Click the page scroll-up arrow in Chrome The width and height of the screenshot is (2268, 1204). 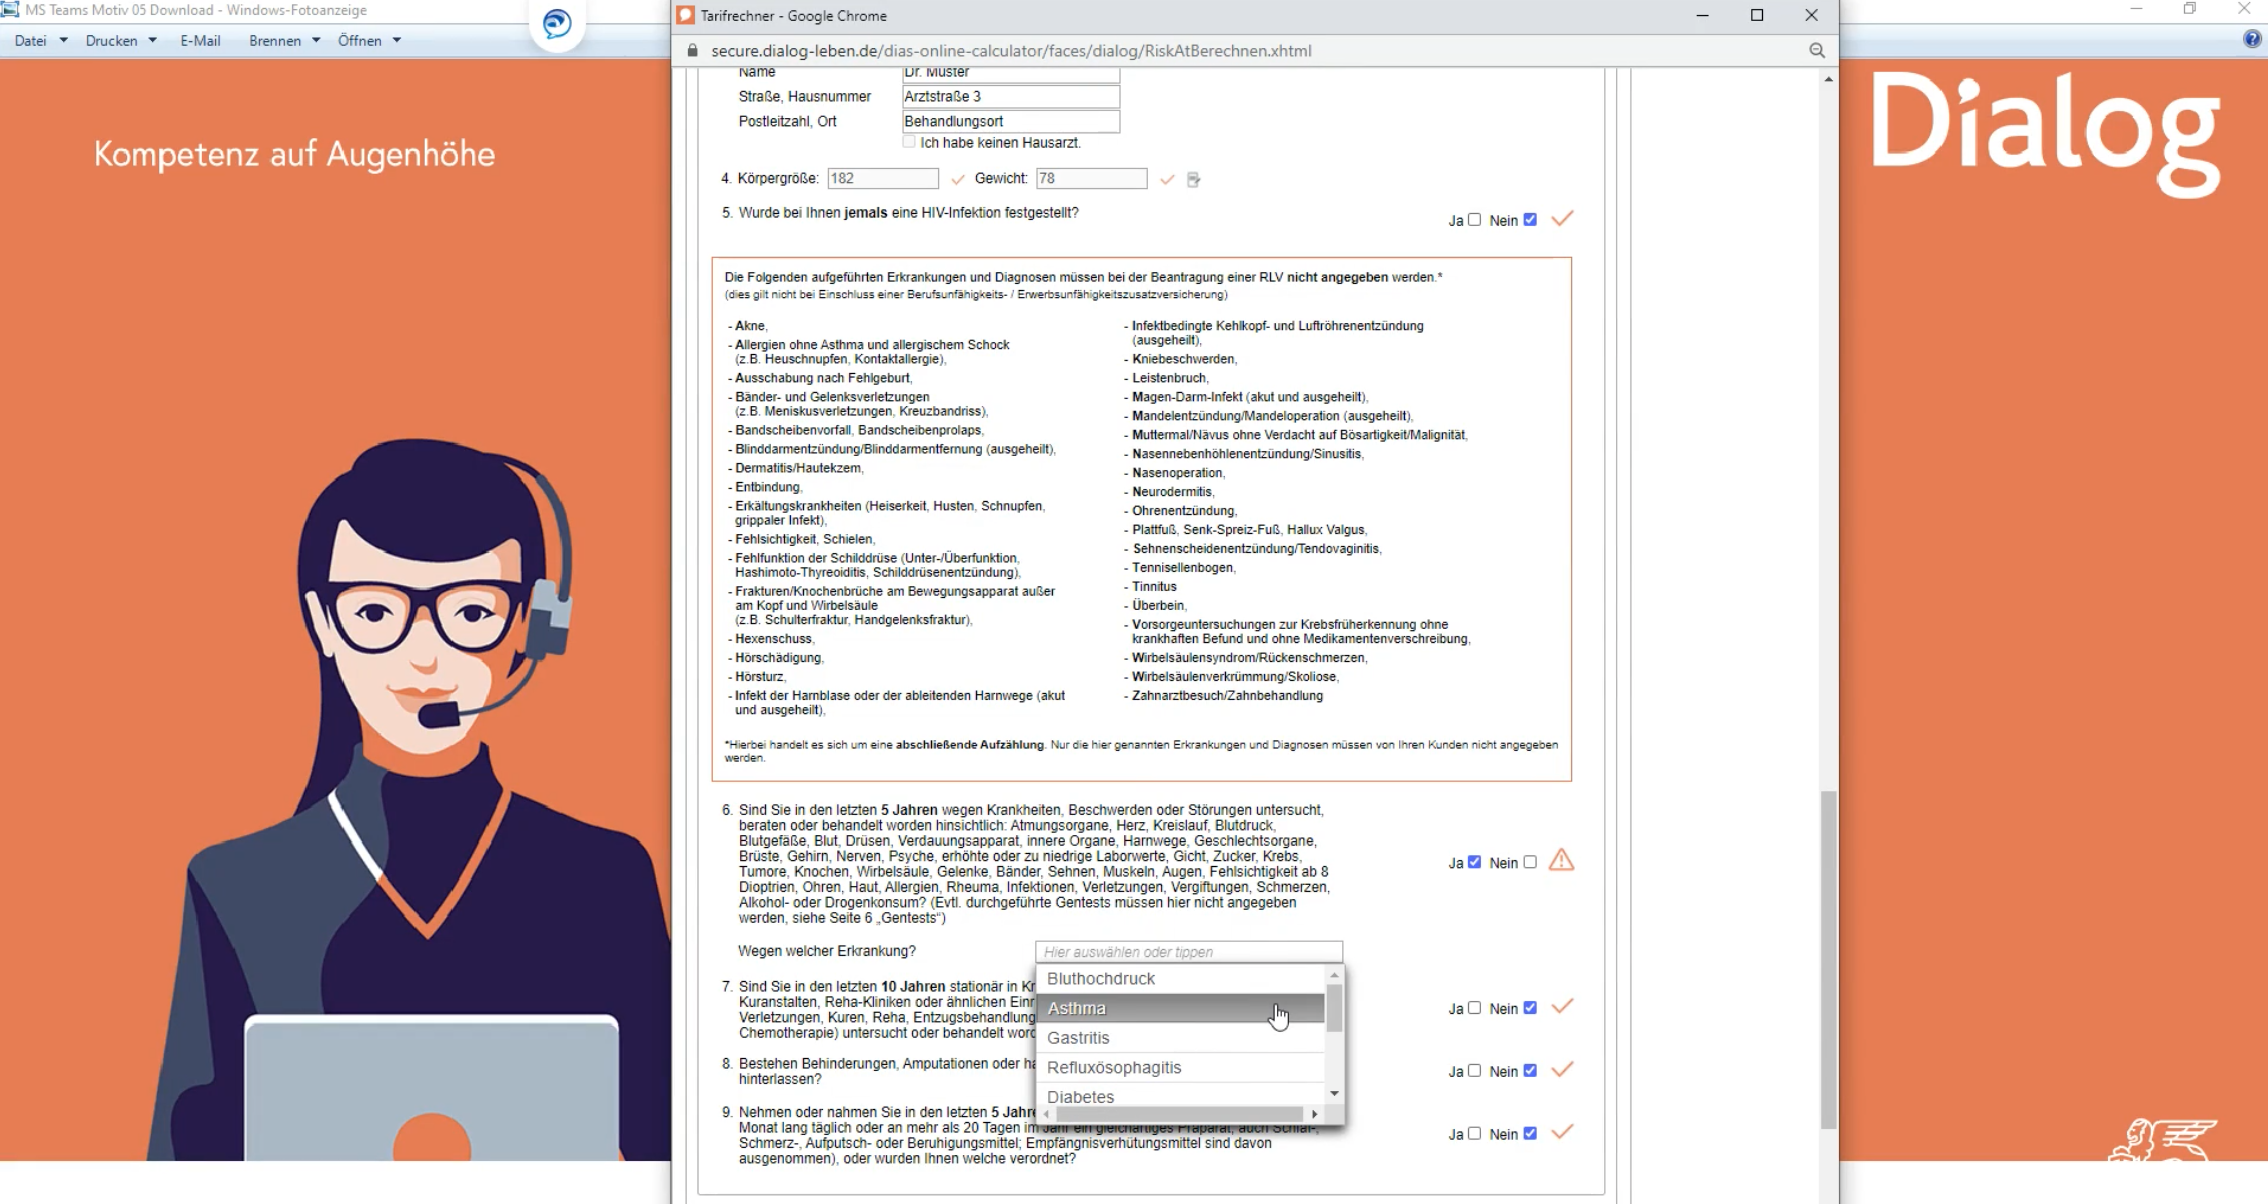tap(1828, 78)
